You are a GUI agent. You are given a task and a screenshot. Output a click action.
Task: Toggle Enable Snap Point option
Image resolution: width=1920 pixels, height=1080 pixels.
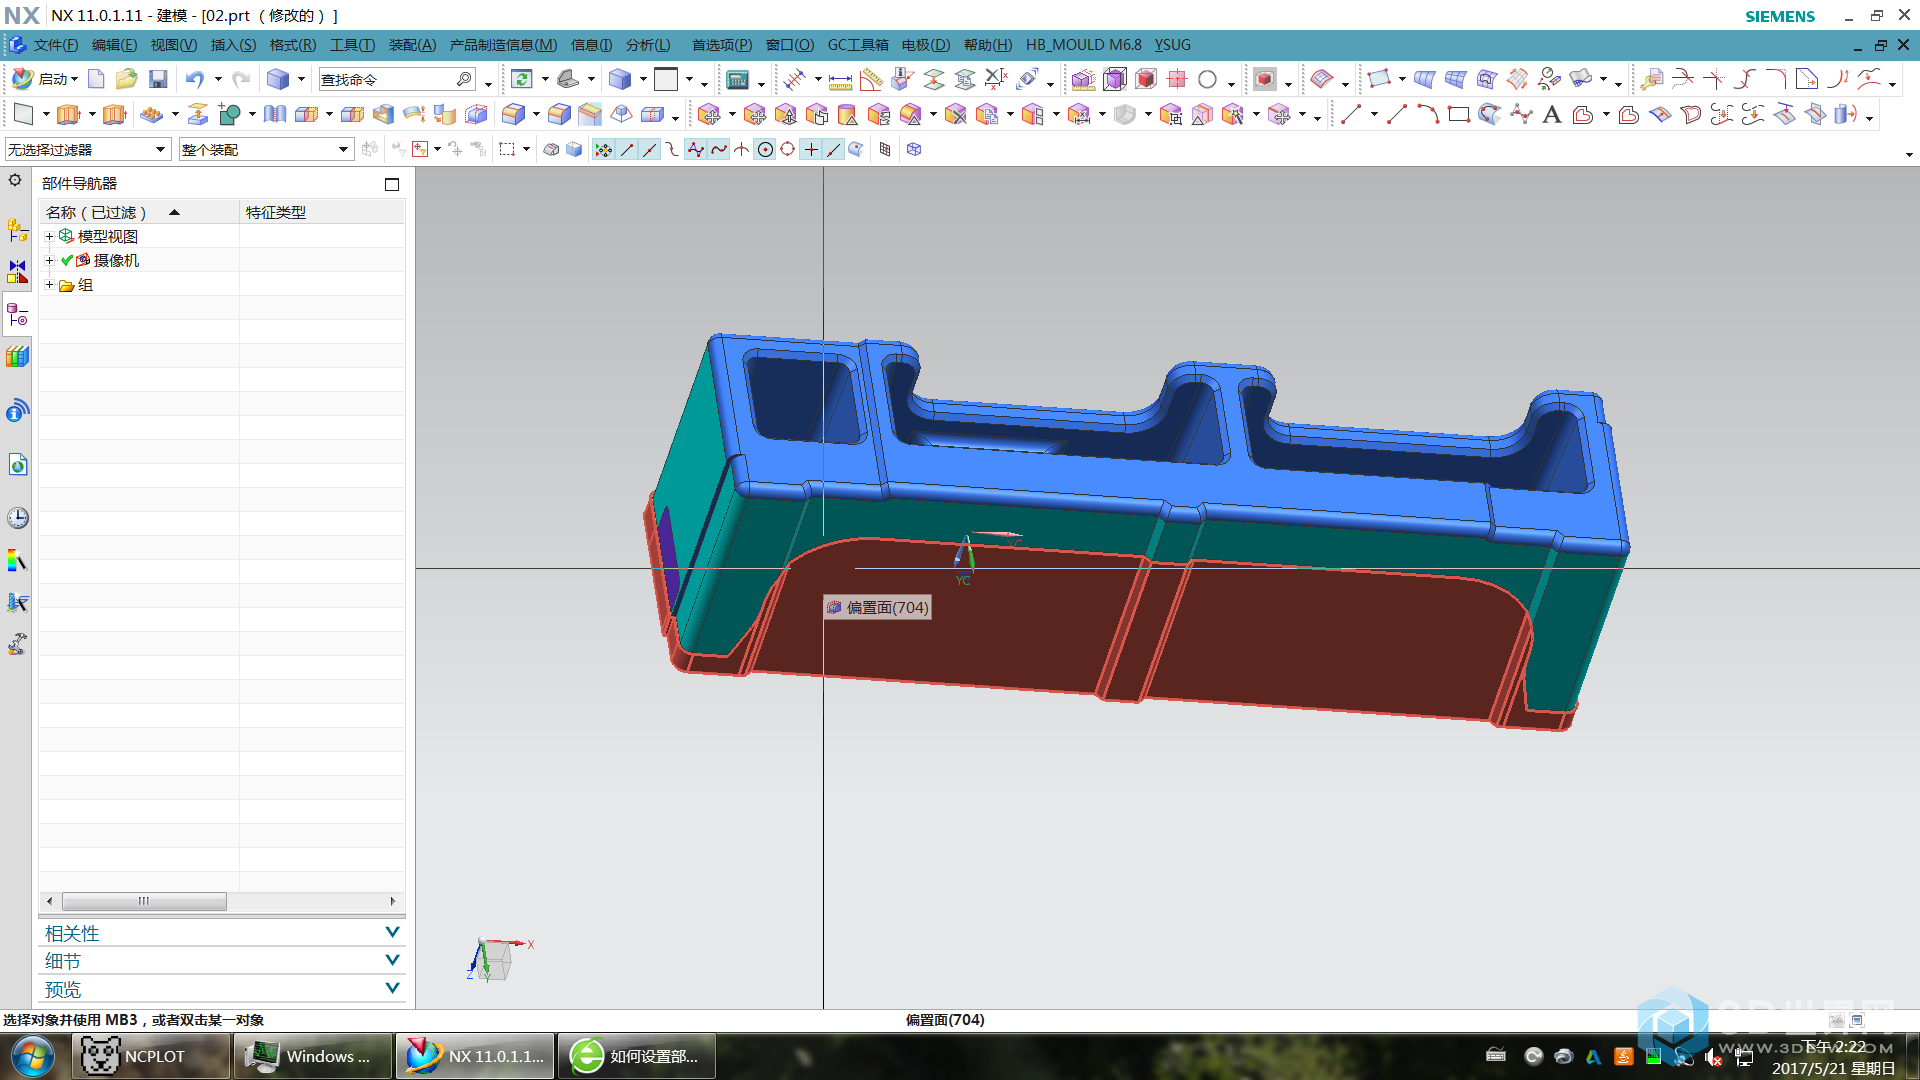point(603,150)
